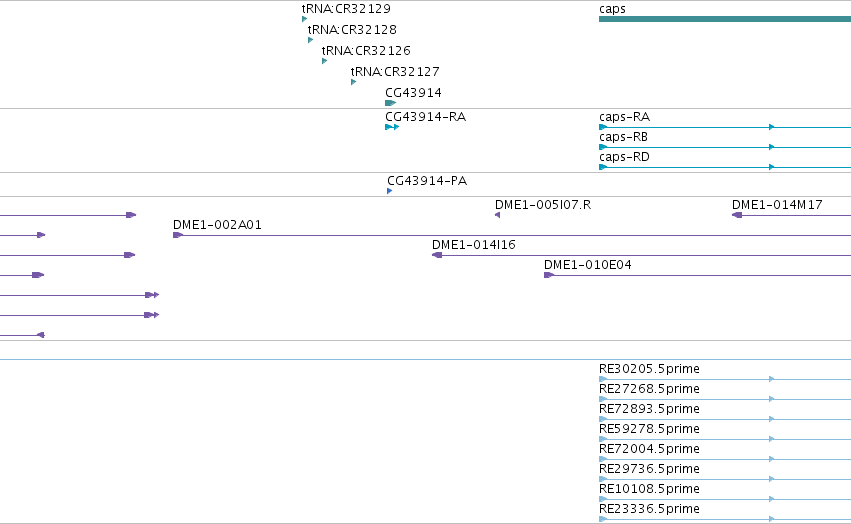
Task: Click the CG43914 gene arrow glyph
Action: [391, 103]
